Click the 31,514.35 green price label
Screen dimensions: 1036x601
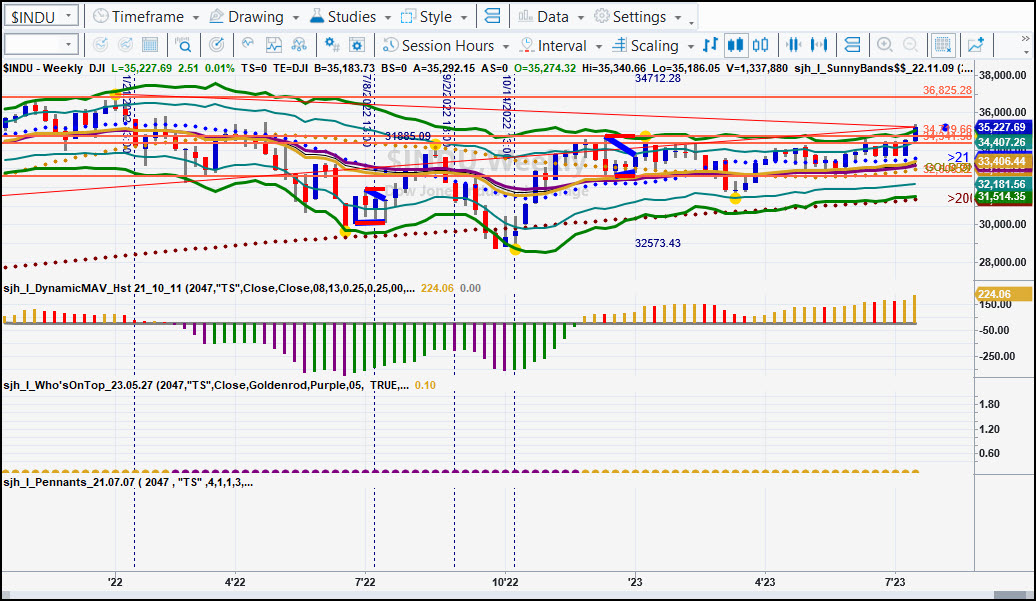click(1002, 196)
